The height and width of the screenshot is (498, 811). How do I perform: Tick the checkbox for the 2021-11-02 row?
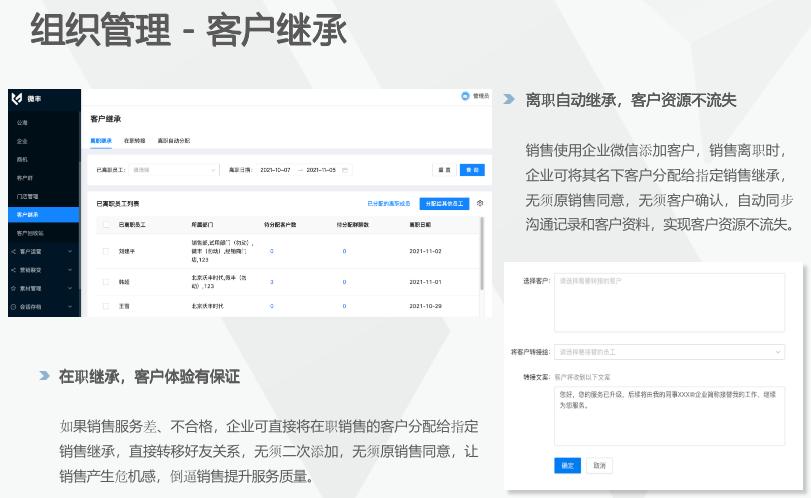coord(106,251)
